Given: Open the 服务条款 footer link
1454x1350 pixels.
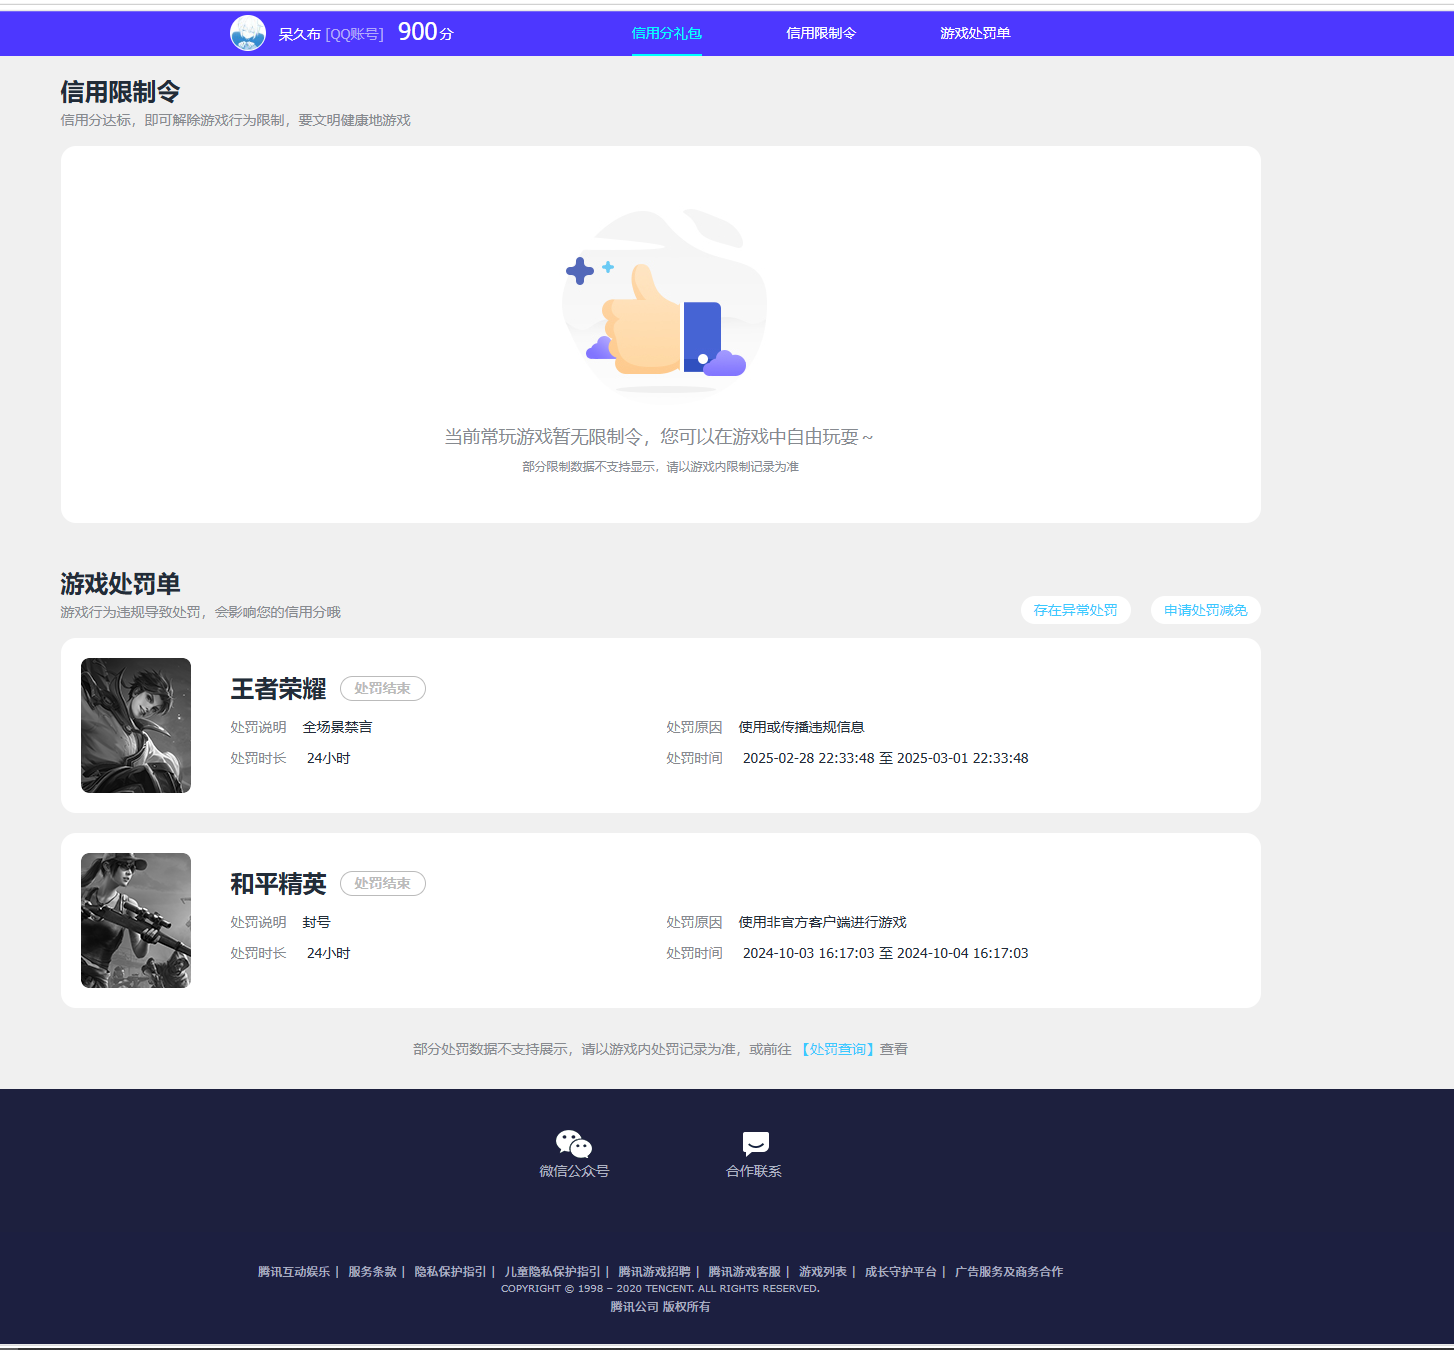Looking at the screenshot, I should click(372, 1272).
